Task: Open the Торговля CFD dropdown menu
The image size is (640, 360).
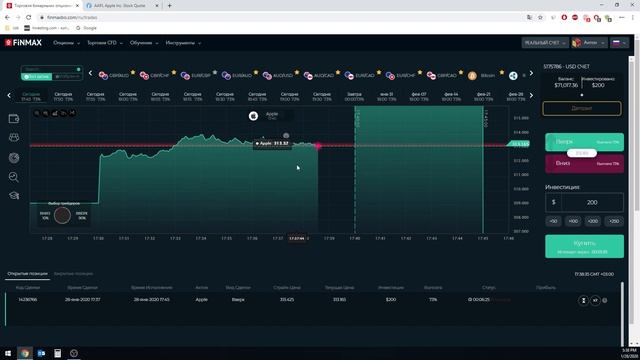Action: tap(105, 43)
